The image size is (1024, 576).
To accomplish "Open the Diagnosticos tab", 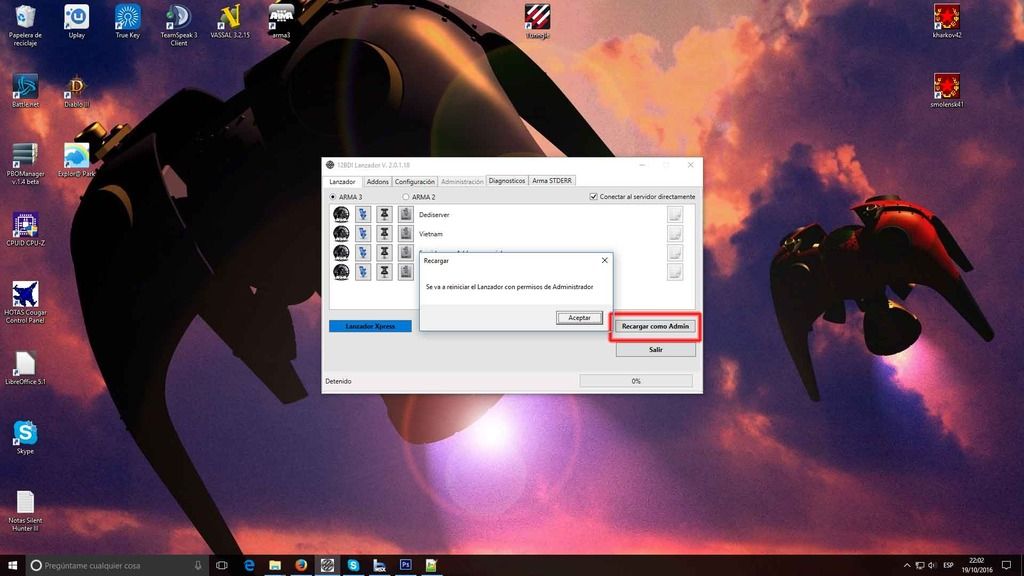I will tap(507, 181).
